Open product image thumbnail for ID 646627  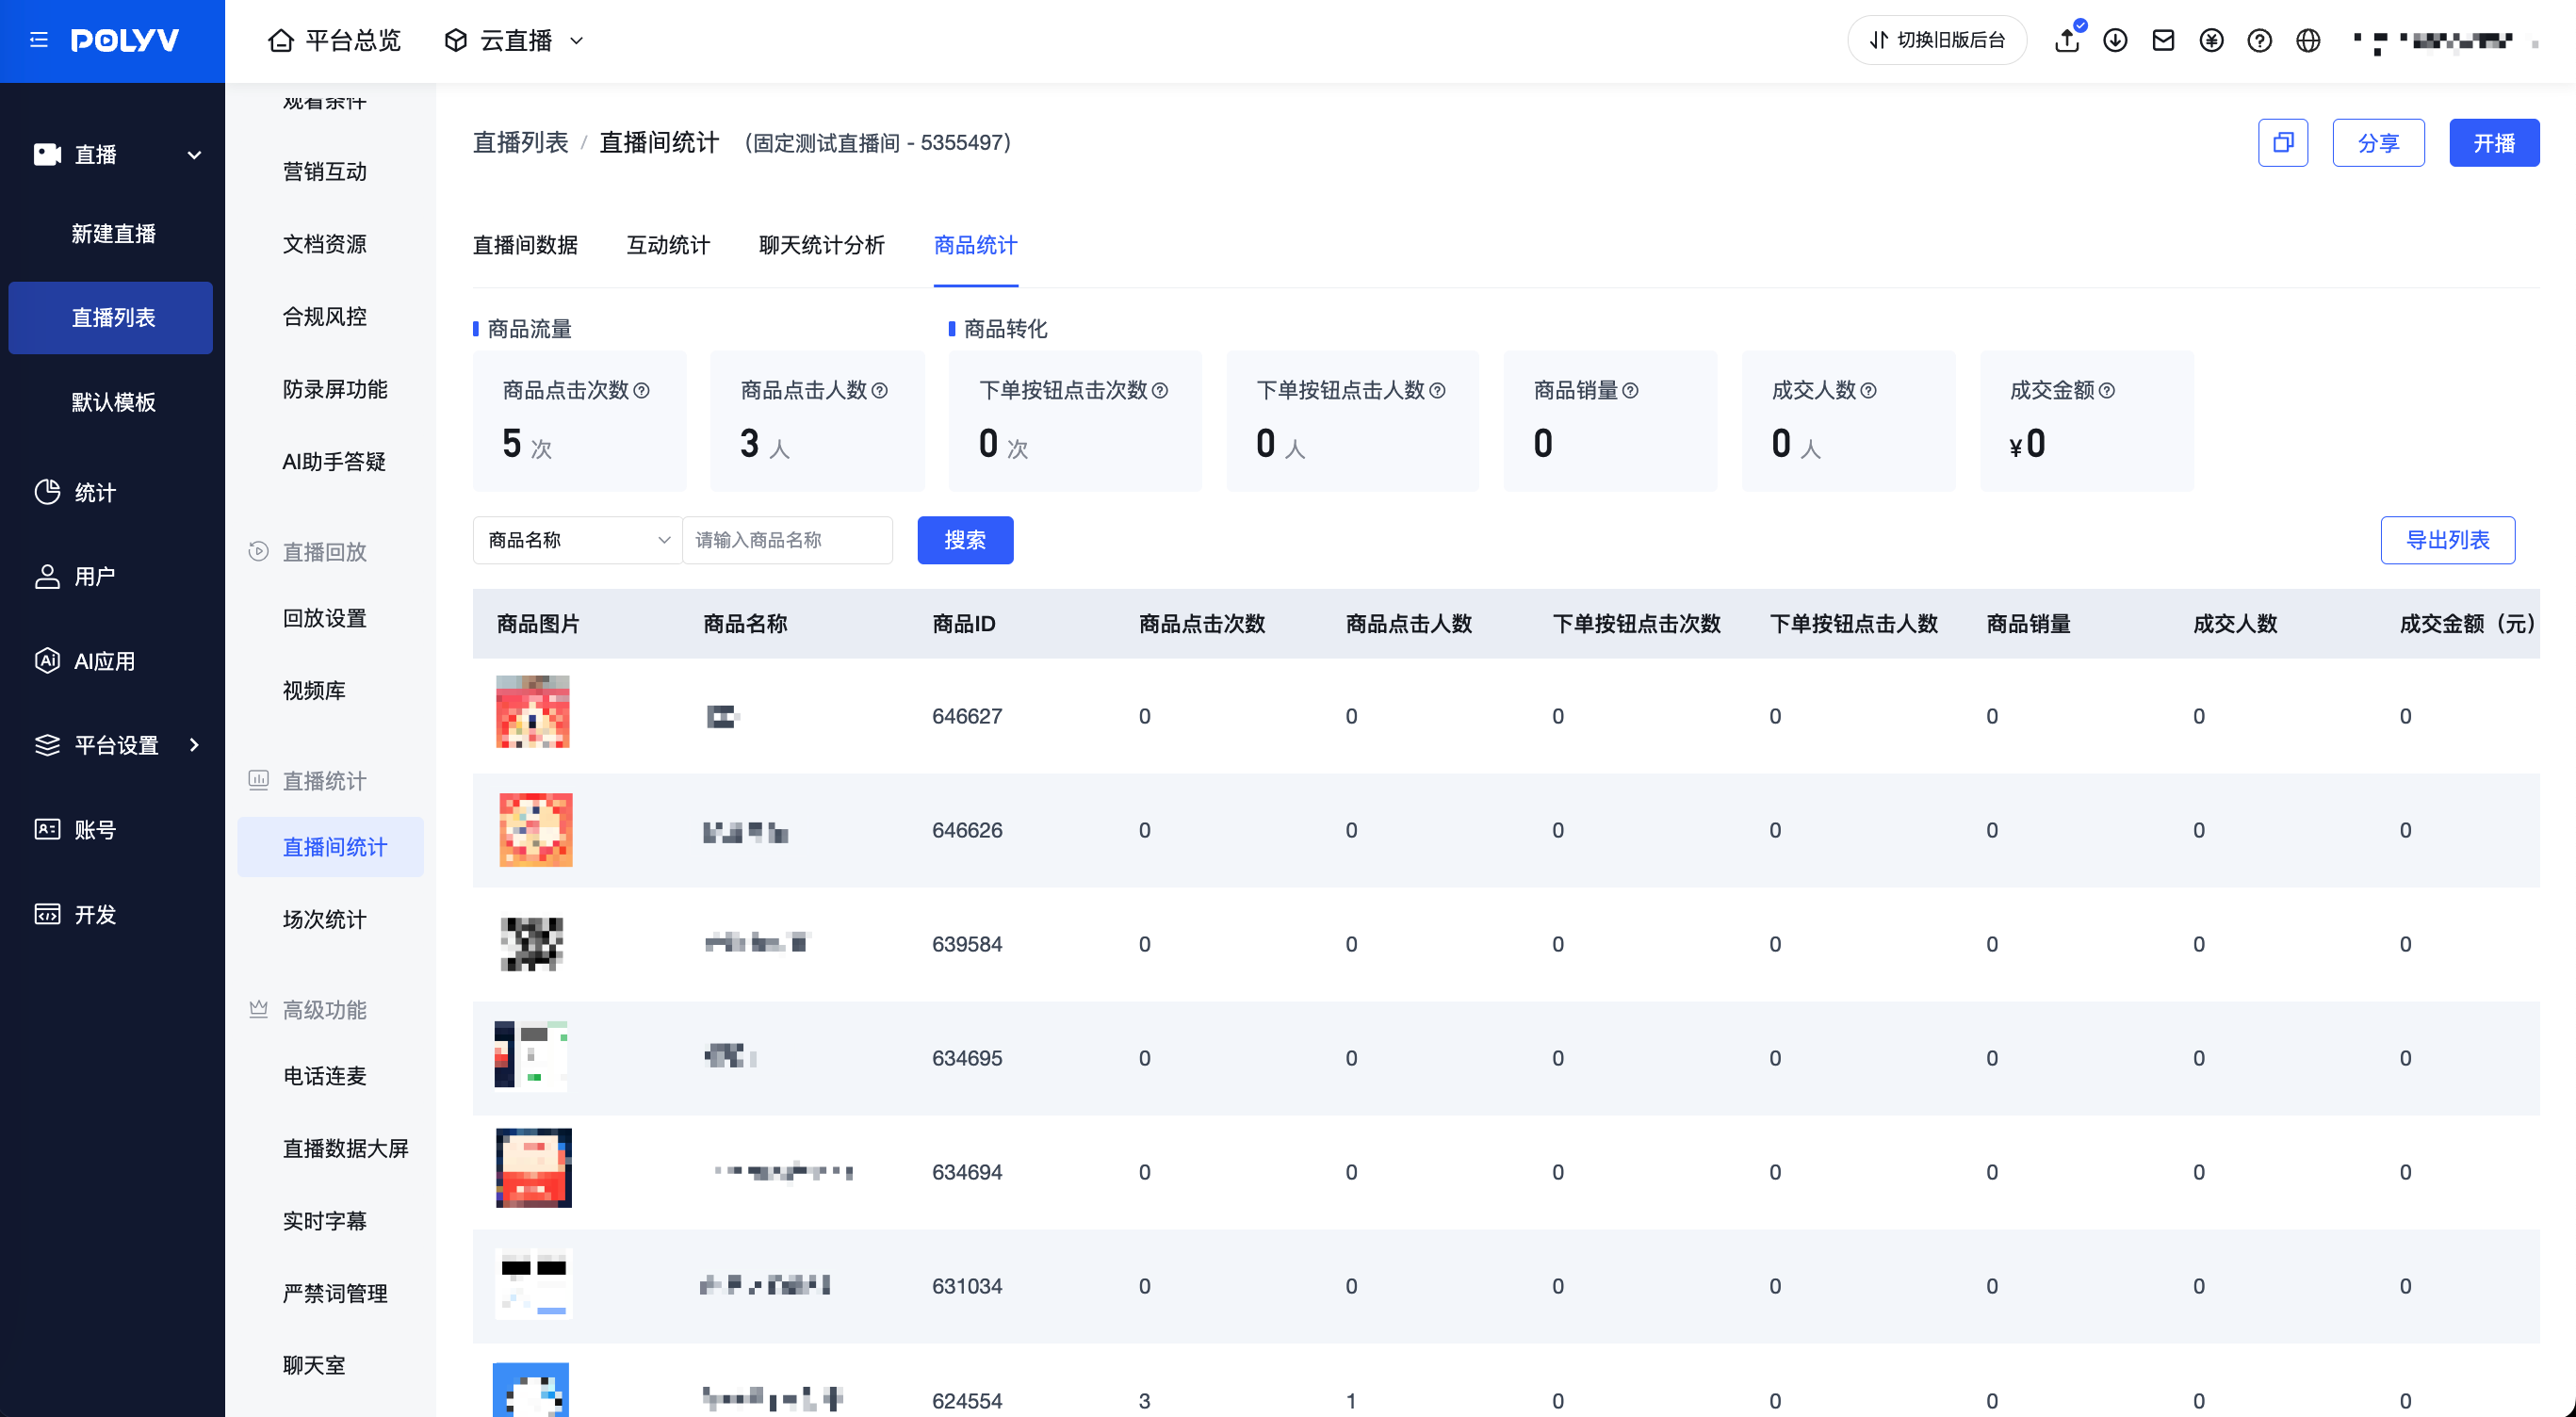click(533, 712)
